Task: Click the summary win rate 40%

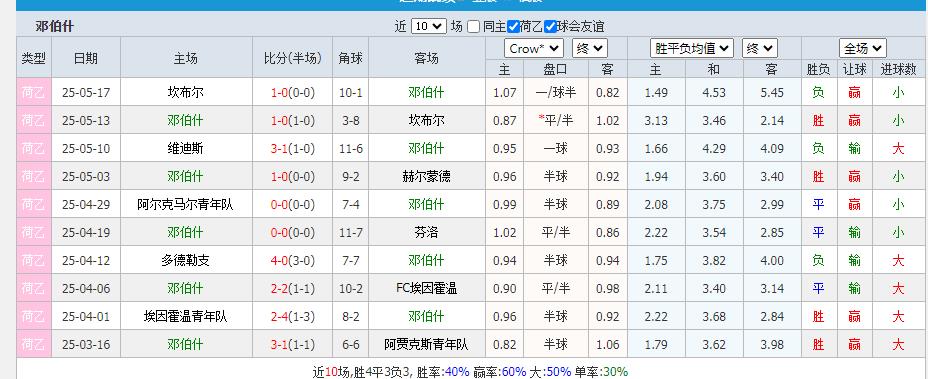Action: pyautogui.click(x=456, y=371)
